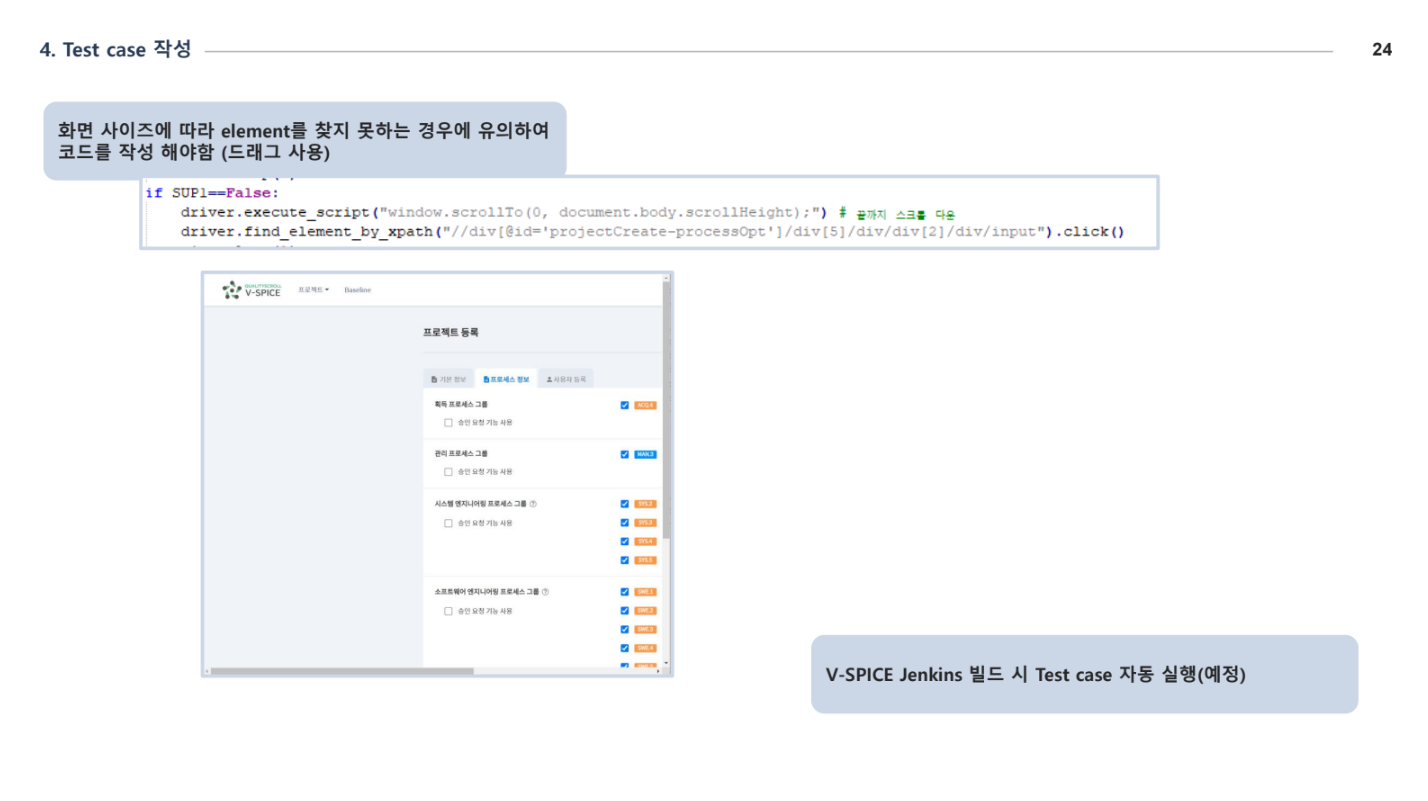Click the orange SWE.1 badge
The height and width of the screenshot is (801, 1428).
coord(646,591)
